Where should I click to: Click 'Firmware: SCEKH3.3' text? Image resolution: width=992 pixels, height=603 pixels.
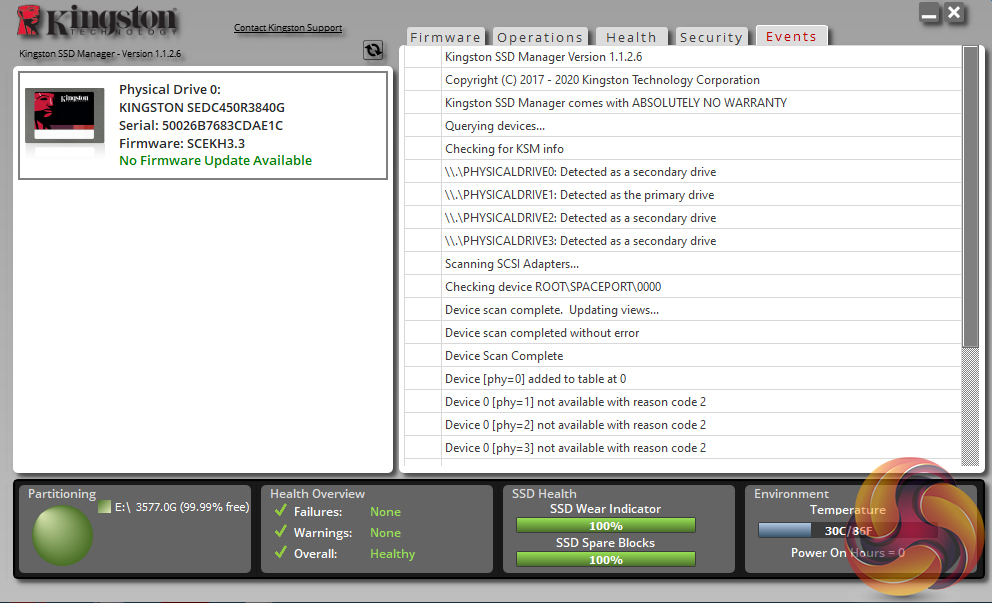(x=182, y=144)
